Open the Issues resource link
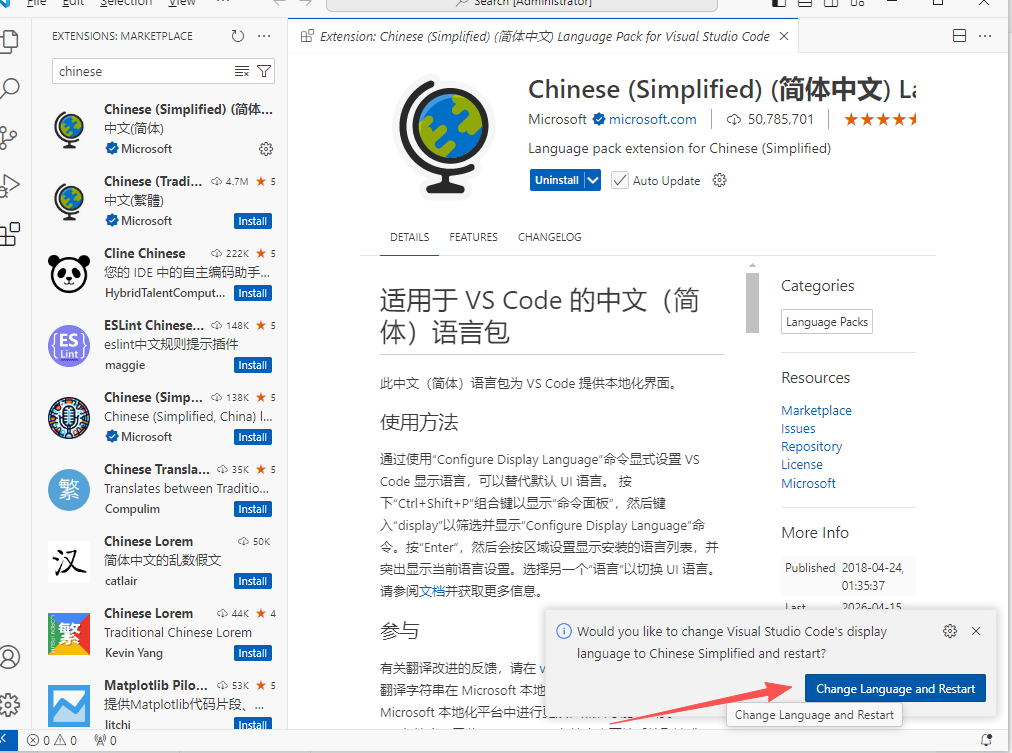 [x=798, y=428]
